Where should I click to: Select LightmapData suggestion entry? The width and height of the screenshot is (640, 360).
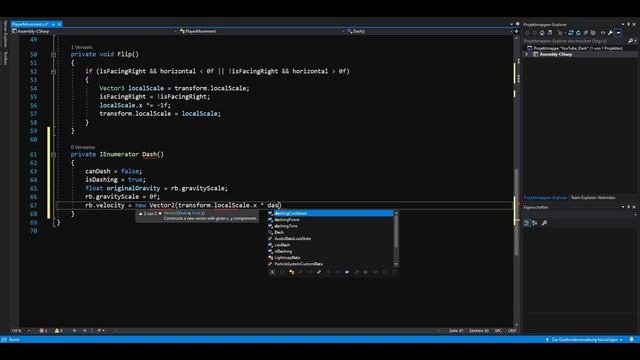(x=331, y=258)
